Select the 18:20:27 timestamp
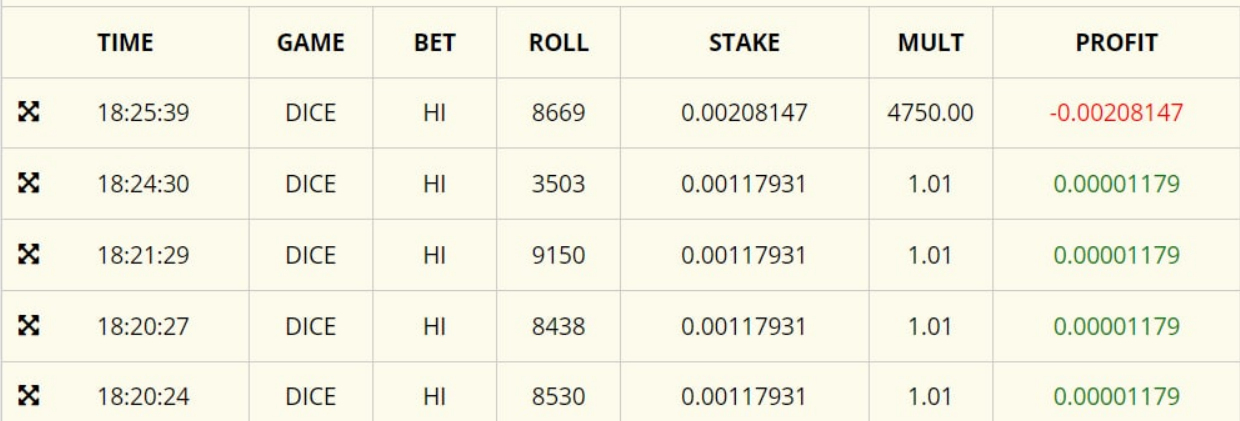This screenshot has height=421, width=1240. [143, 327]
